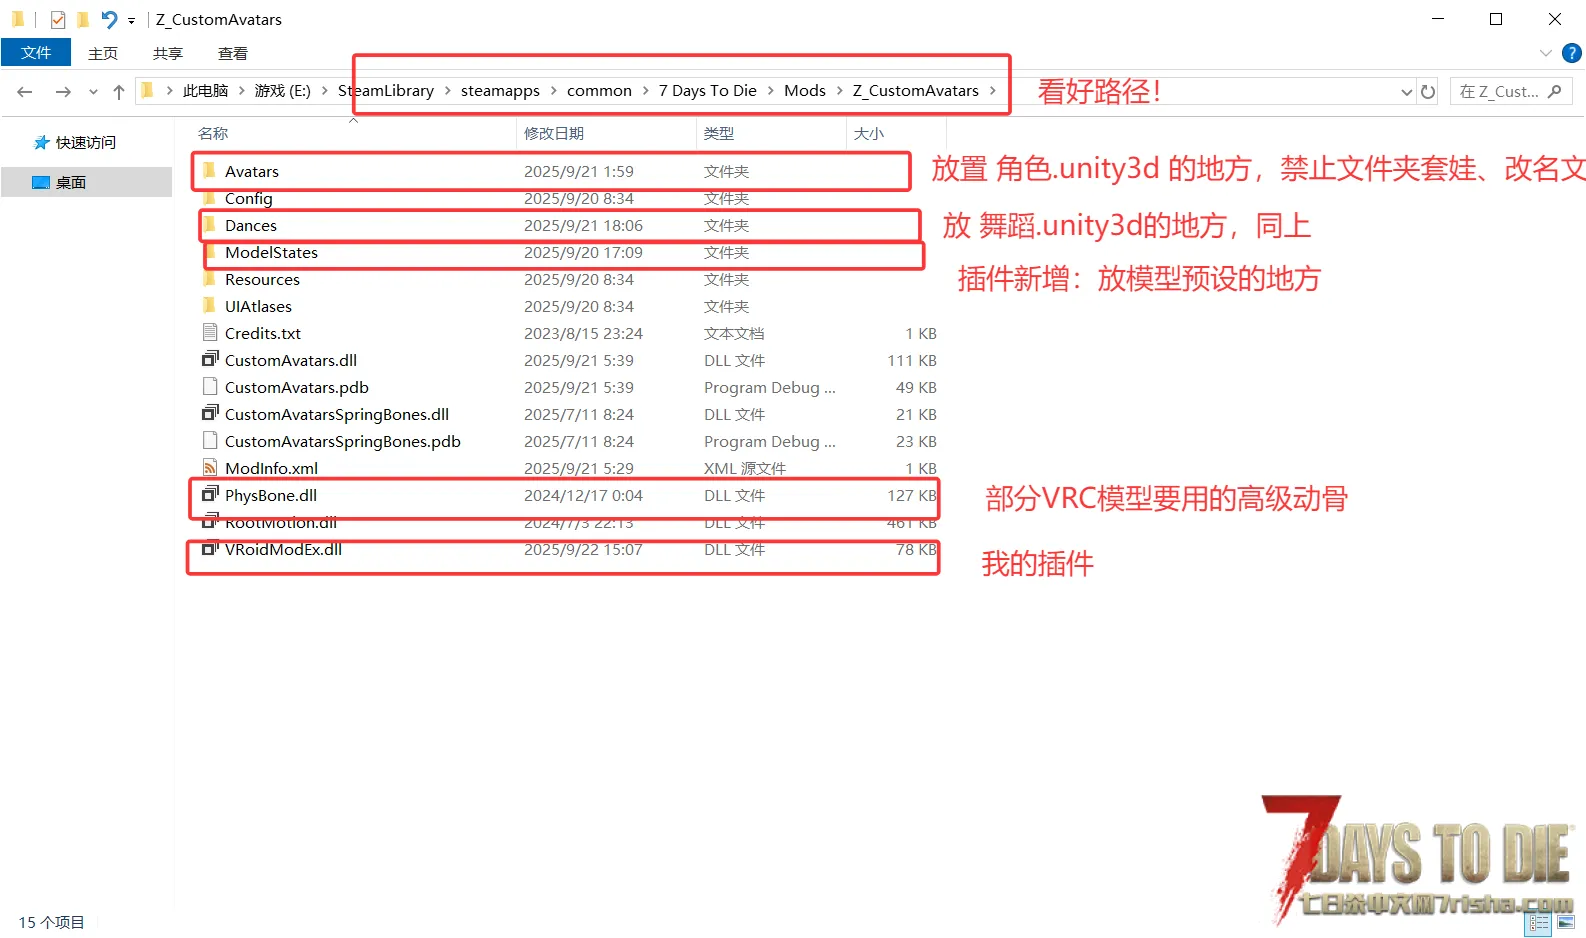Click the undo icon in title bar
Viewport: 1586px width, 938px height.
tap(109, 19)
